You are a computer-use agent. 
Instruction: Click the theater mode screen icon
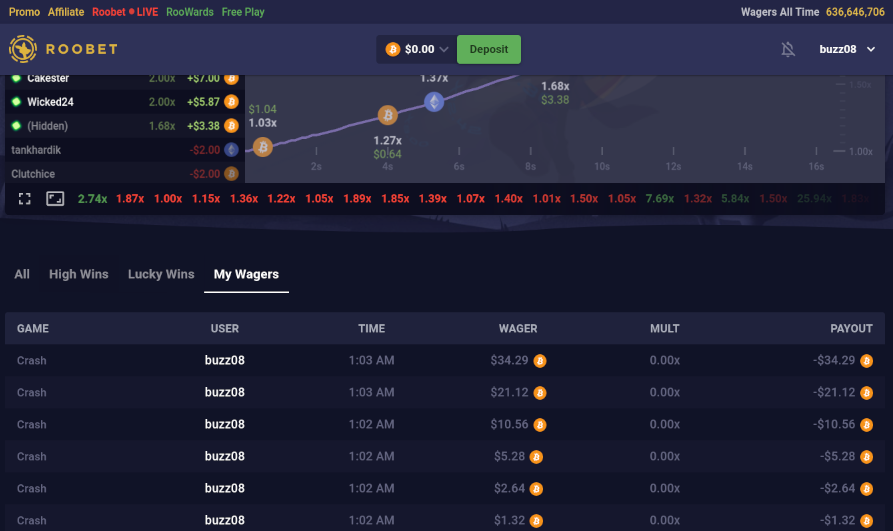55,199
